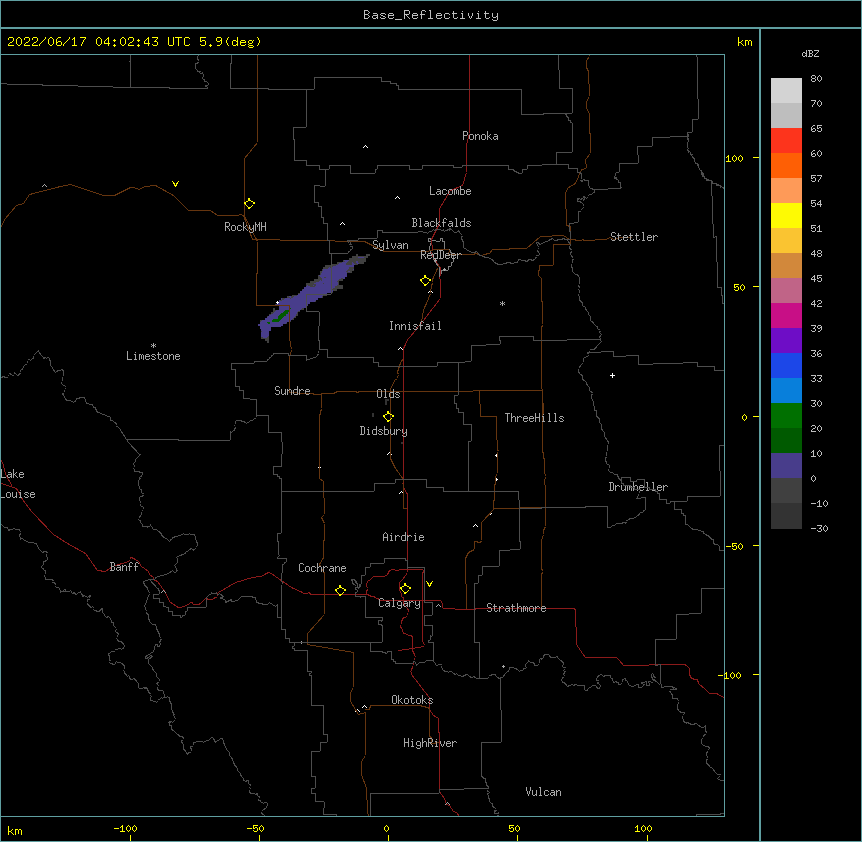Click the yellow diamond marker above Didsbury
This screenshot has width=862, height=842.
point(389,417)
